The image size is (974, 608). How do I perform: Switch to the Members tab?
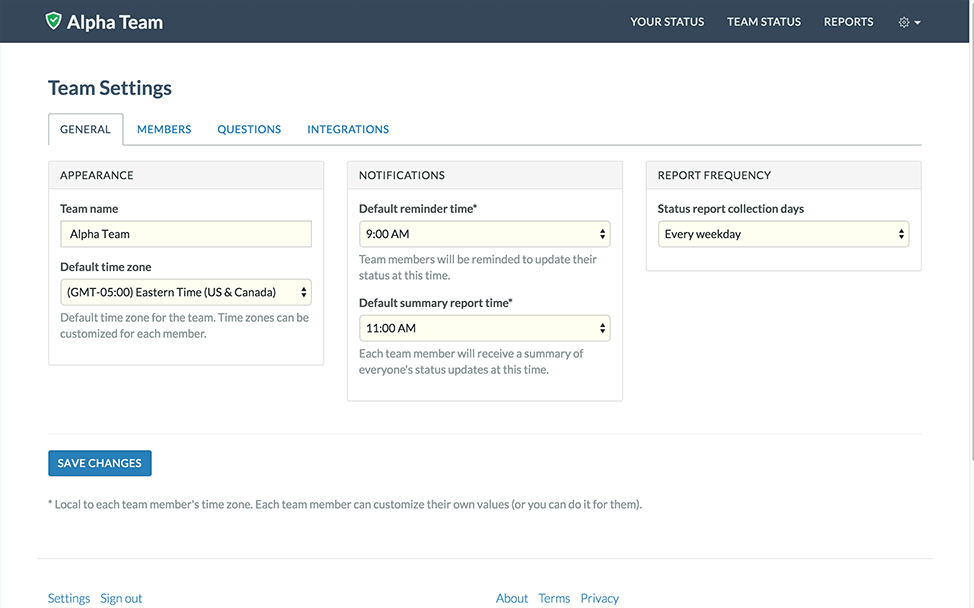(x=164, y=129)
